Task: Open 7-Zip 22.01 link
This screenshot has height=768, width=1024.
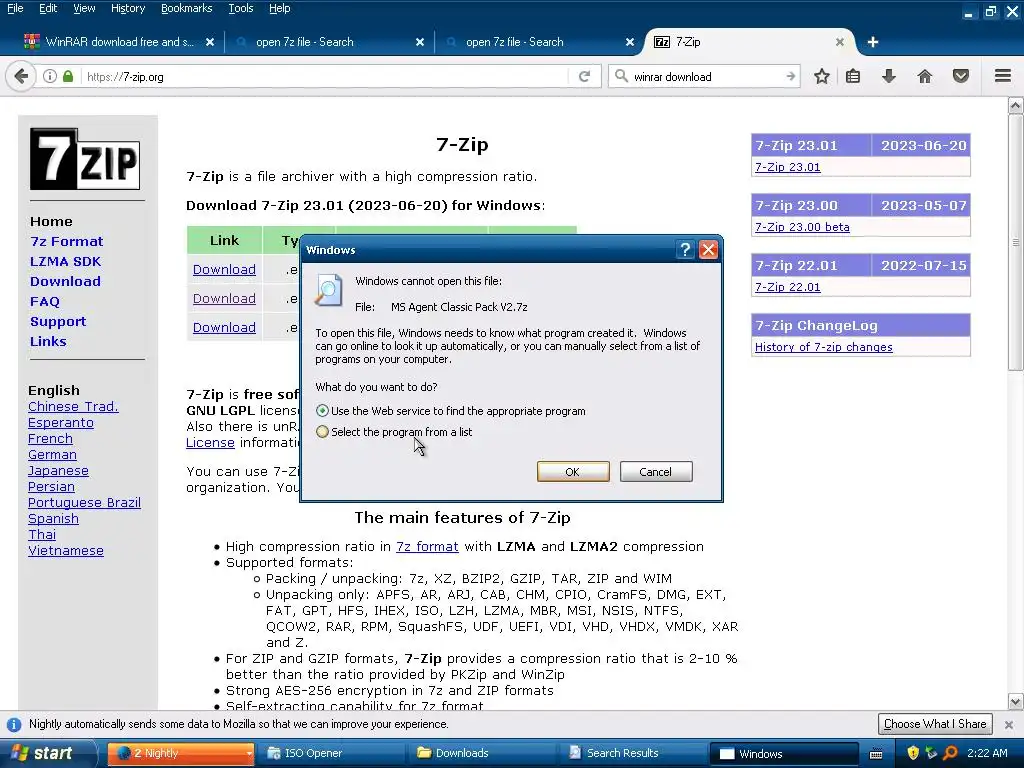Action: coord(788,287)
